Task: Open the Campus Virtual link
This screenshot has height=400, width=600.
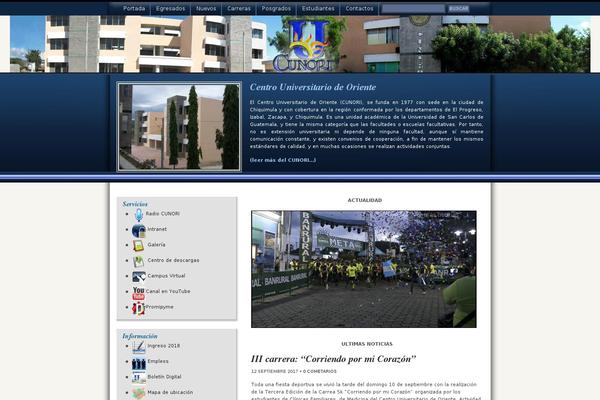Action: click(x=166, y=276)
